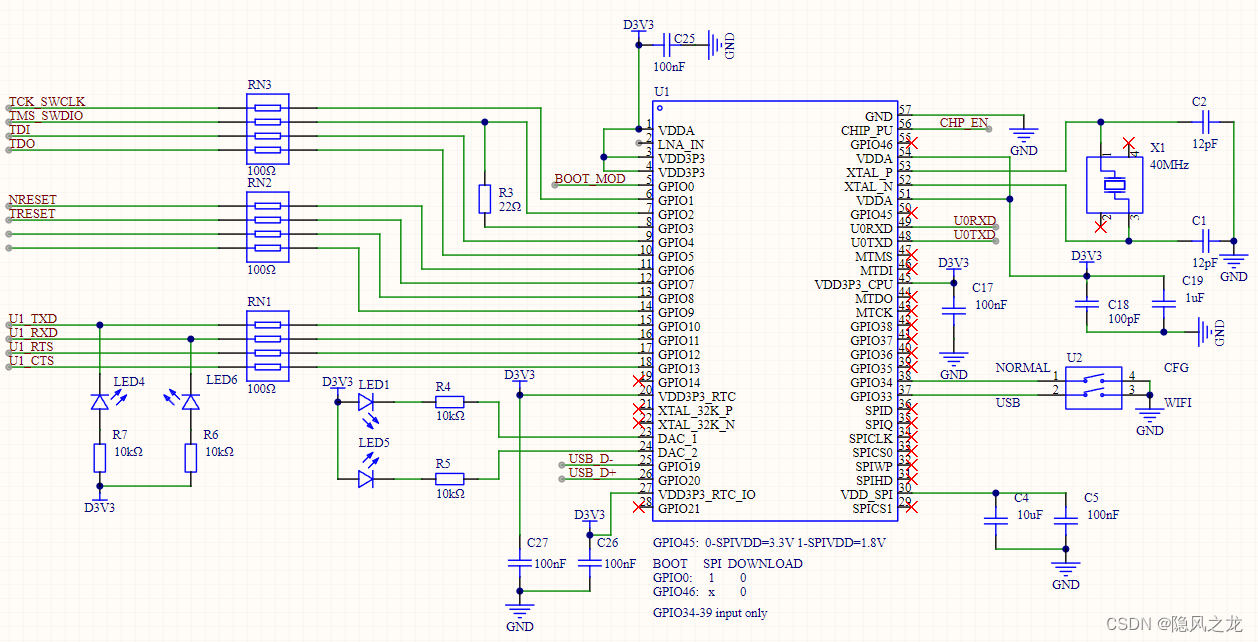Click the XTAL_P pin name
This screenshot has height=642, width=1258.
869,173
